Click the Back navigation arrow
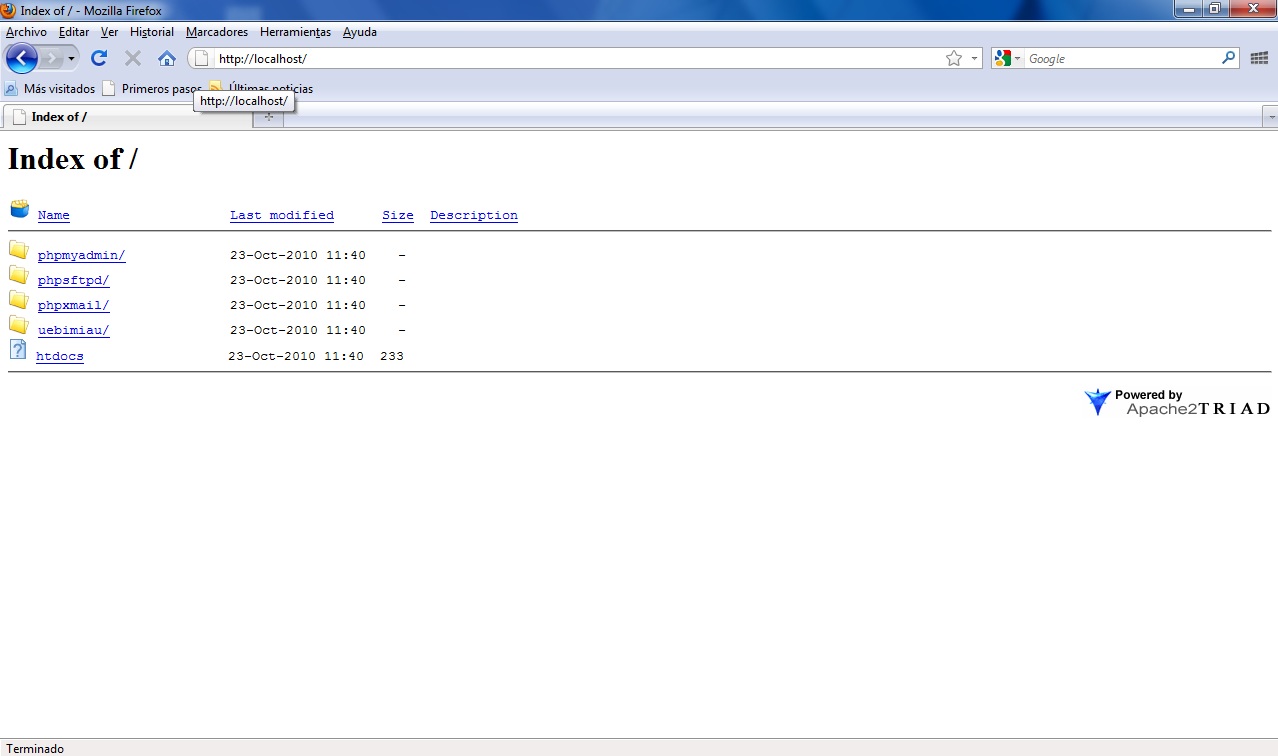The image size is (1278, 756). tap(21, 58)
